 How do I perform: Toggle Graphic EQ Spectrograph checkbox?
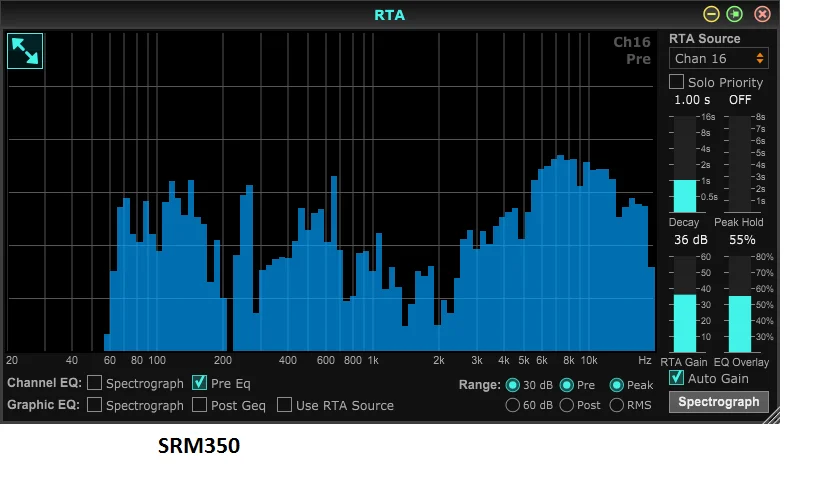point(94,405)
